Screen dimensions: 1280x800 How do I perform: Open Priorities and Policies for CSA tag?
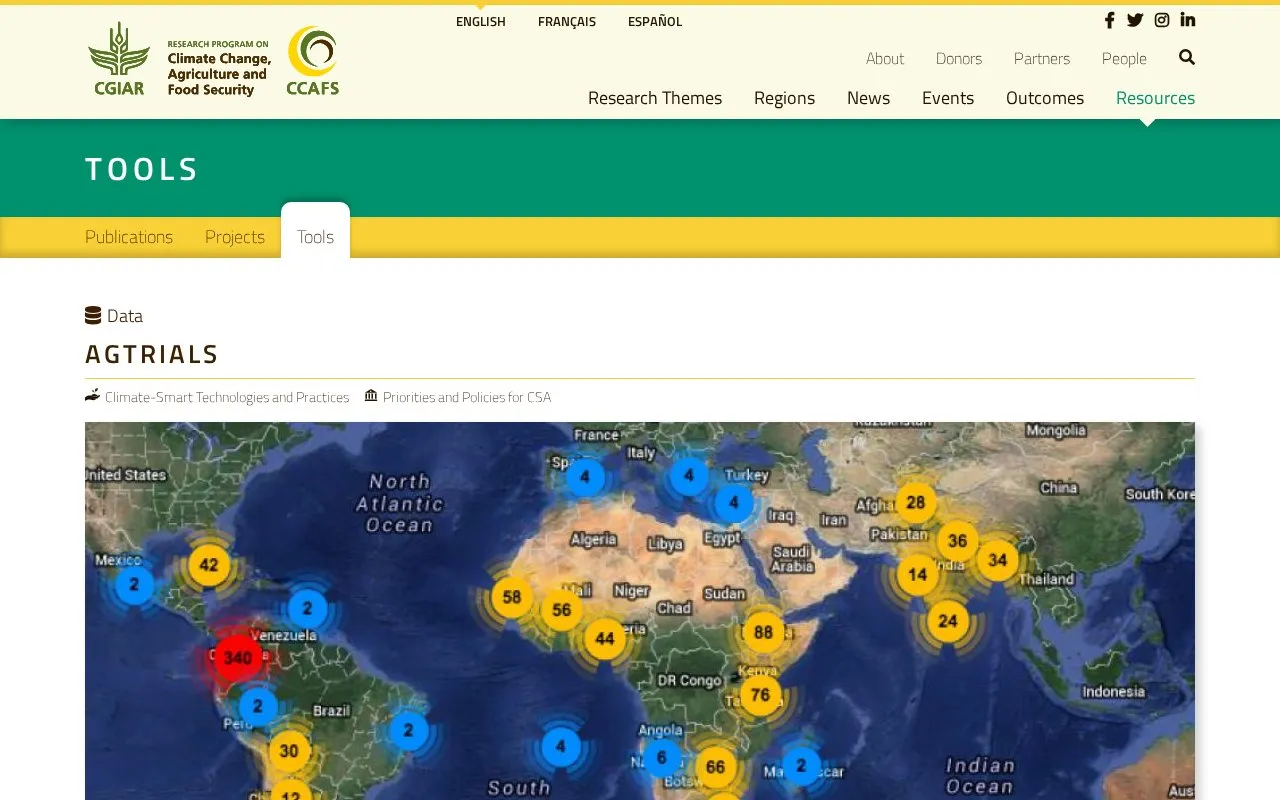pyautogui.click(x=466, y=397)
